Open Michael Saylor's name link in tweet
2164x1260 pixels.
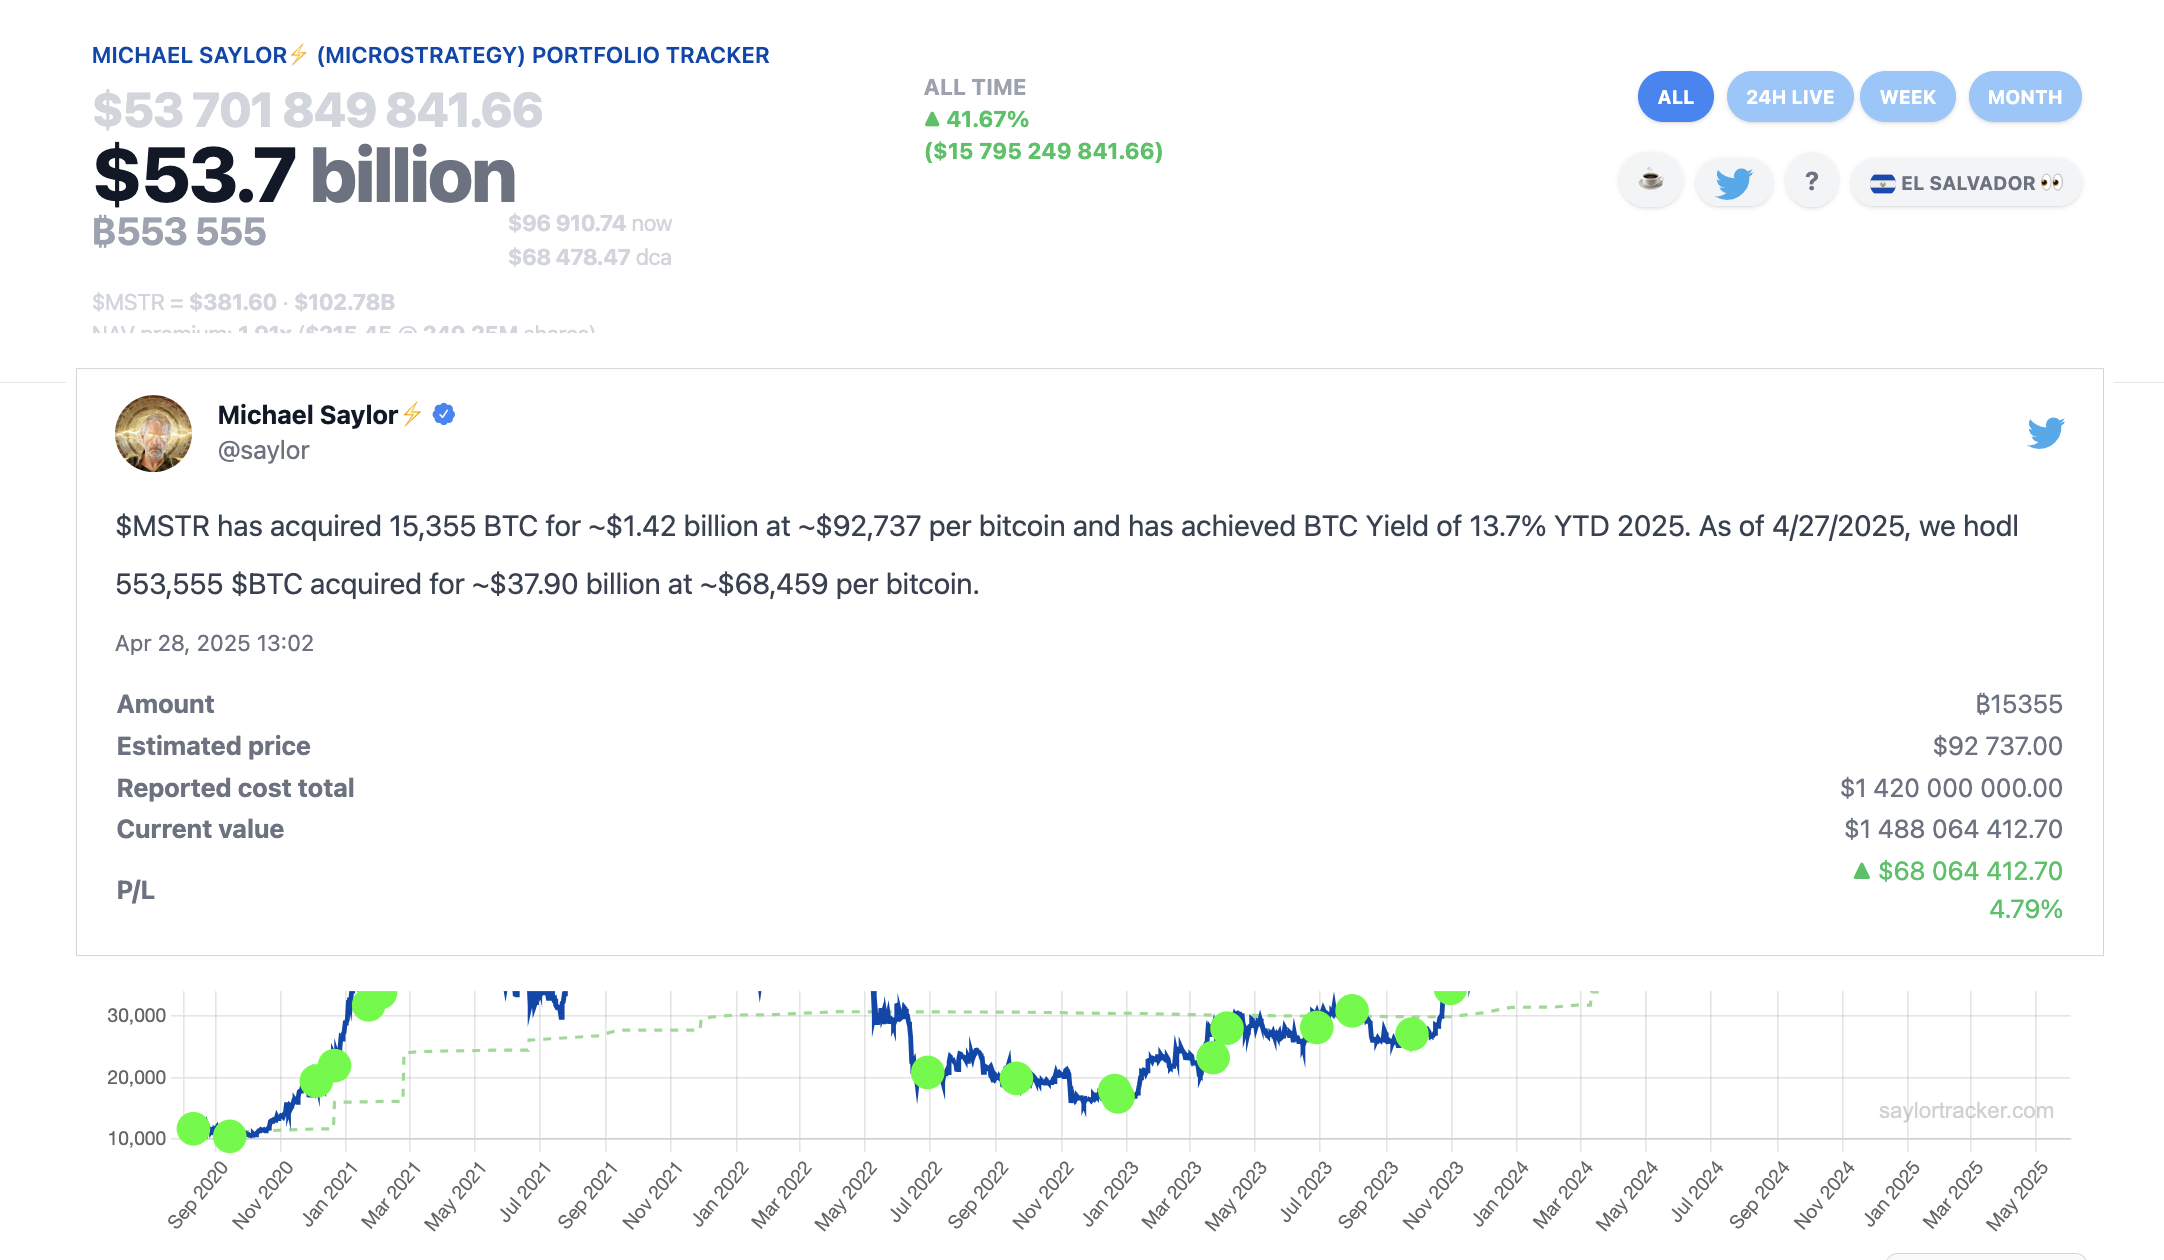(308, 415)
